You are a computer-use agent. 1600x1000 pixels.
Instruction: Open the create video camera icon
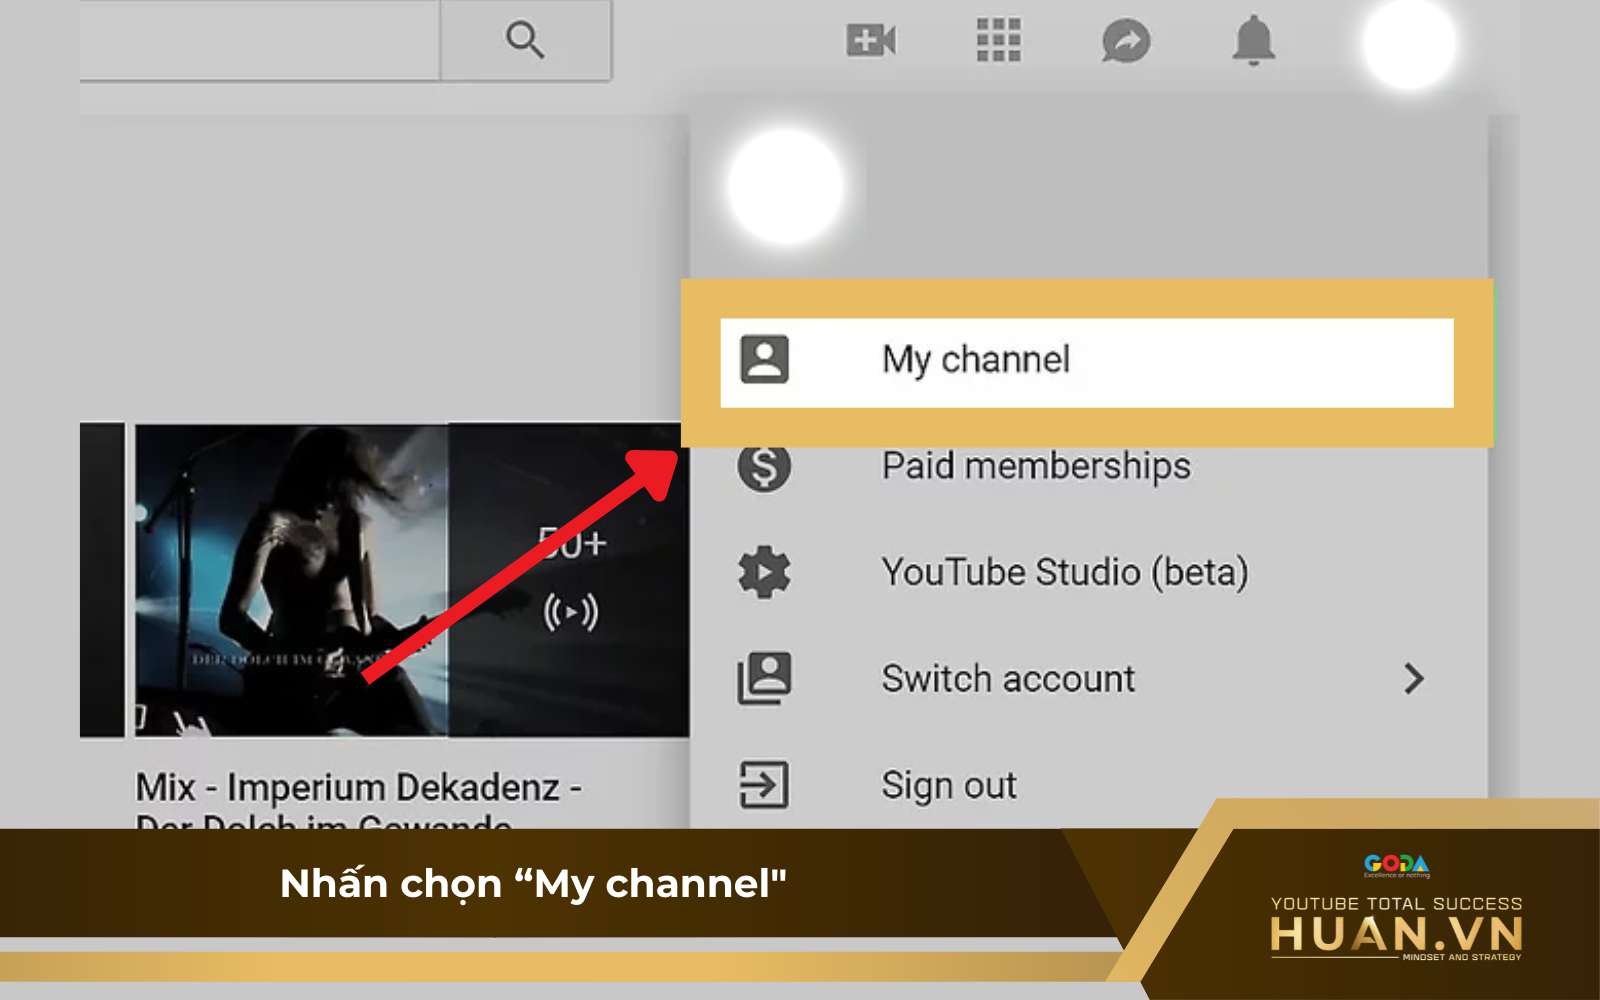[x=871, y=40]
